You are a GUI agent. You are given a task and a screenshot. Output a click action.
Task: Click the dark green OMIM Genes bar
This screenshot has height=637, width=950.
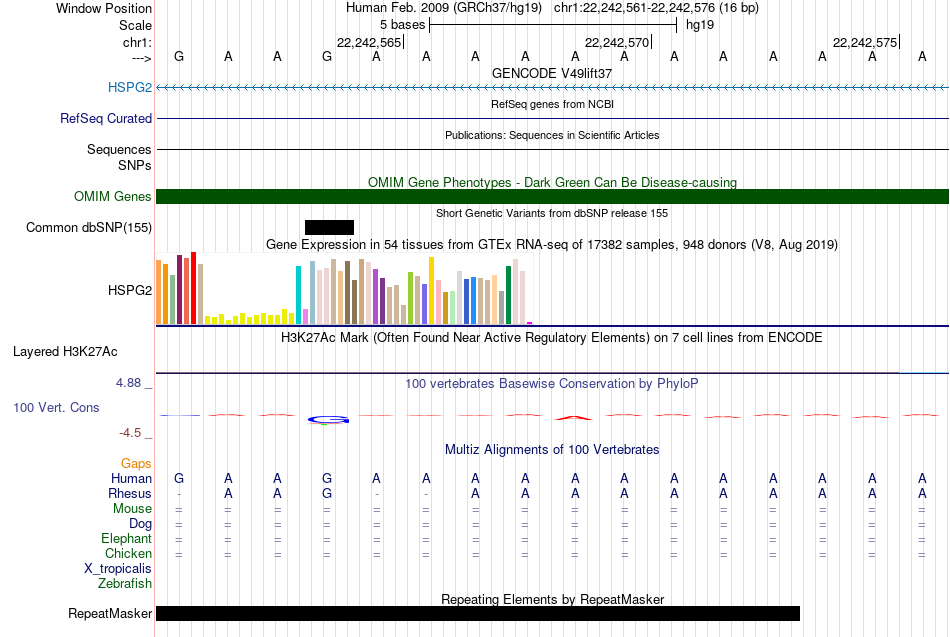click(x=552, y=196)
